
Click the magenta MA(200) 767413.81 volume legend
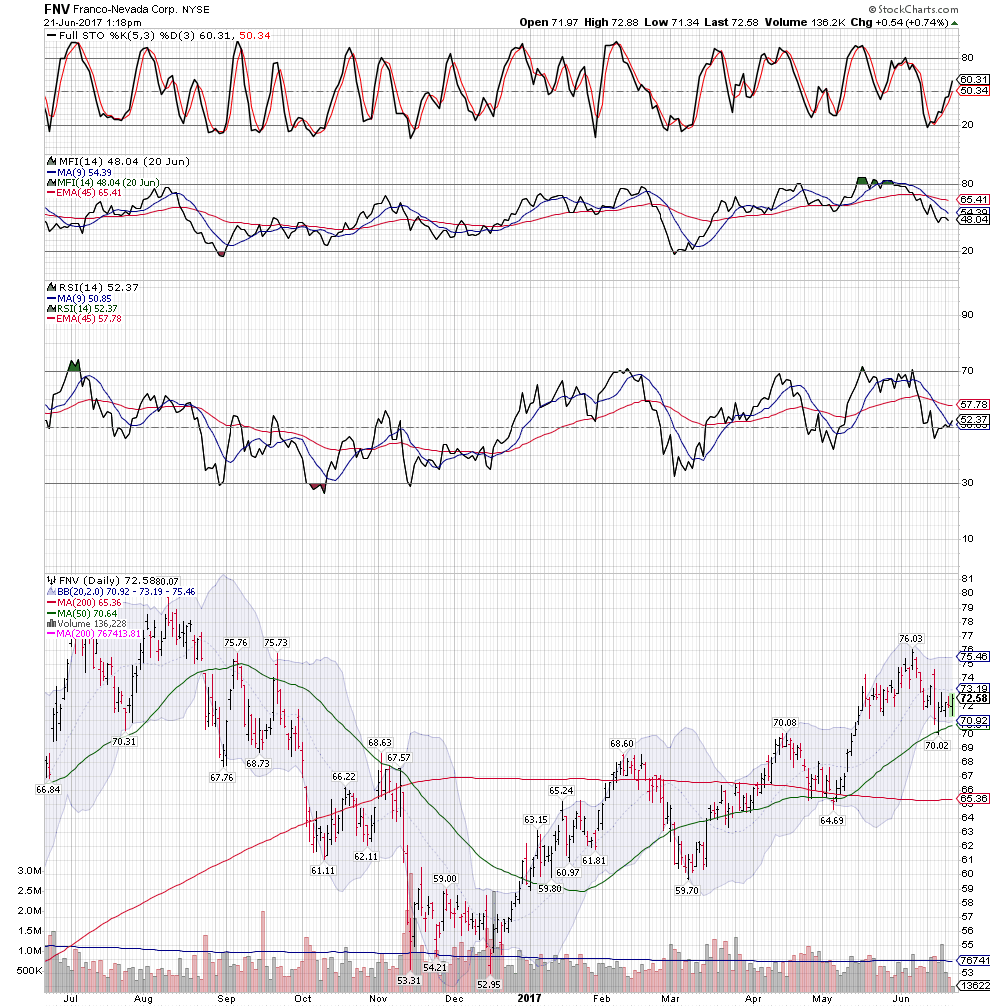[x=94, y=634]
